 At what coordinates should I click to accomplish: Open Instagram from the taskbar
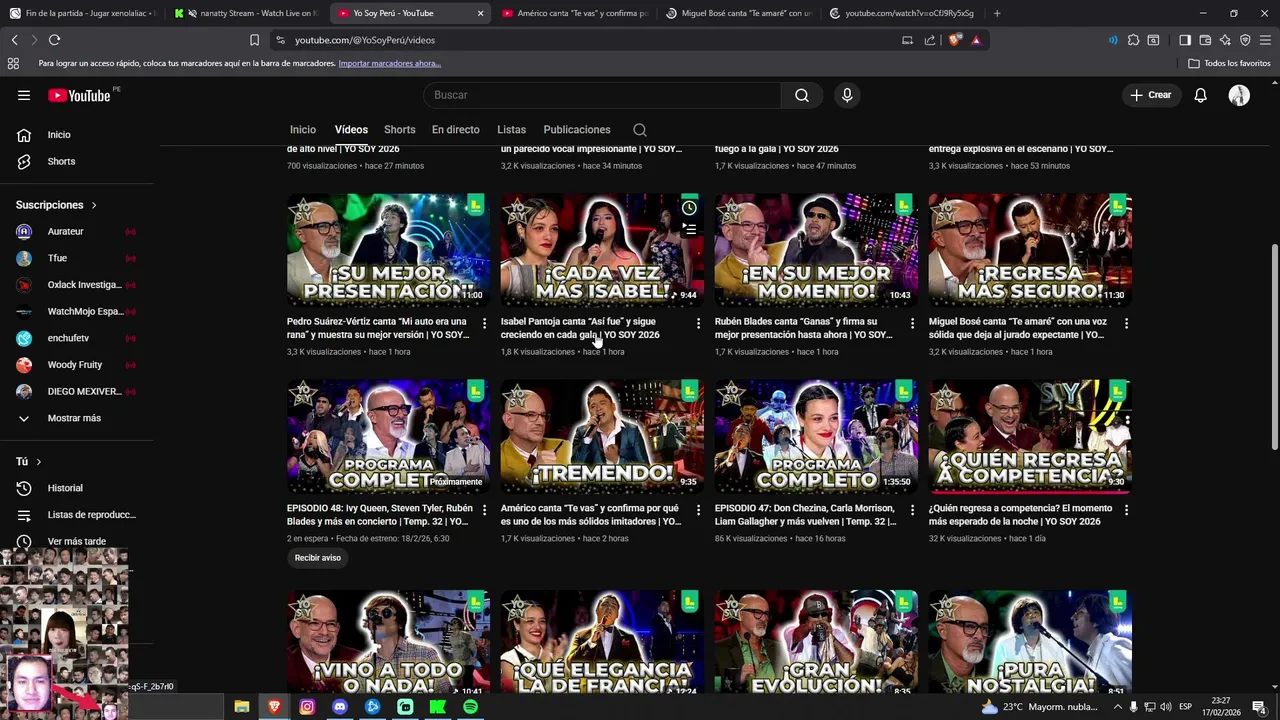307,707
